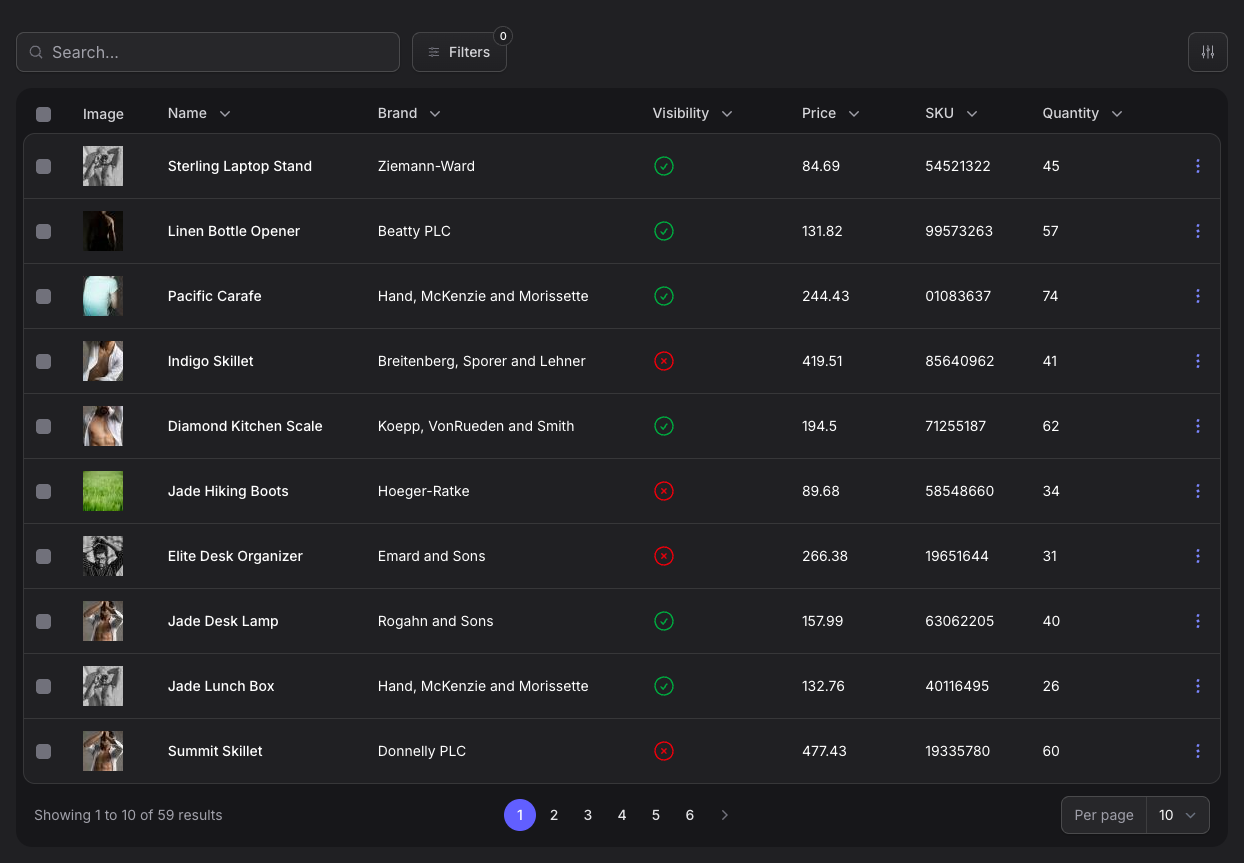This screenshot has width=1244, height=863.
Task: Click SKU 19651644
Action: 957,556
